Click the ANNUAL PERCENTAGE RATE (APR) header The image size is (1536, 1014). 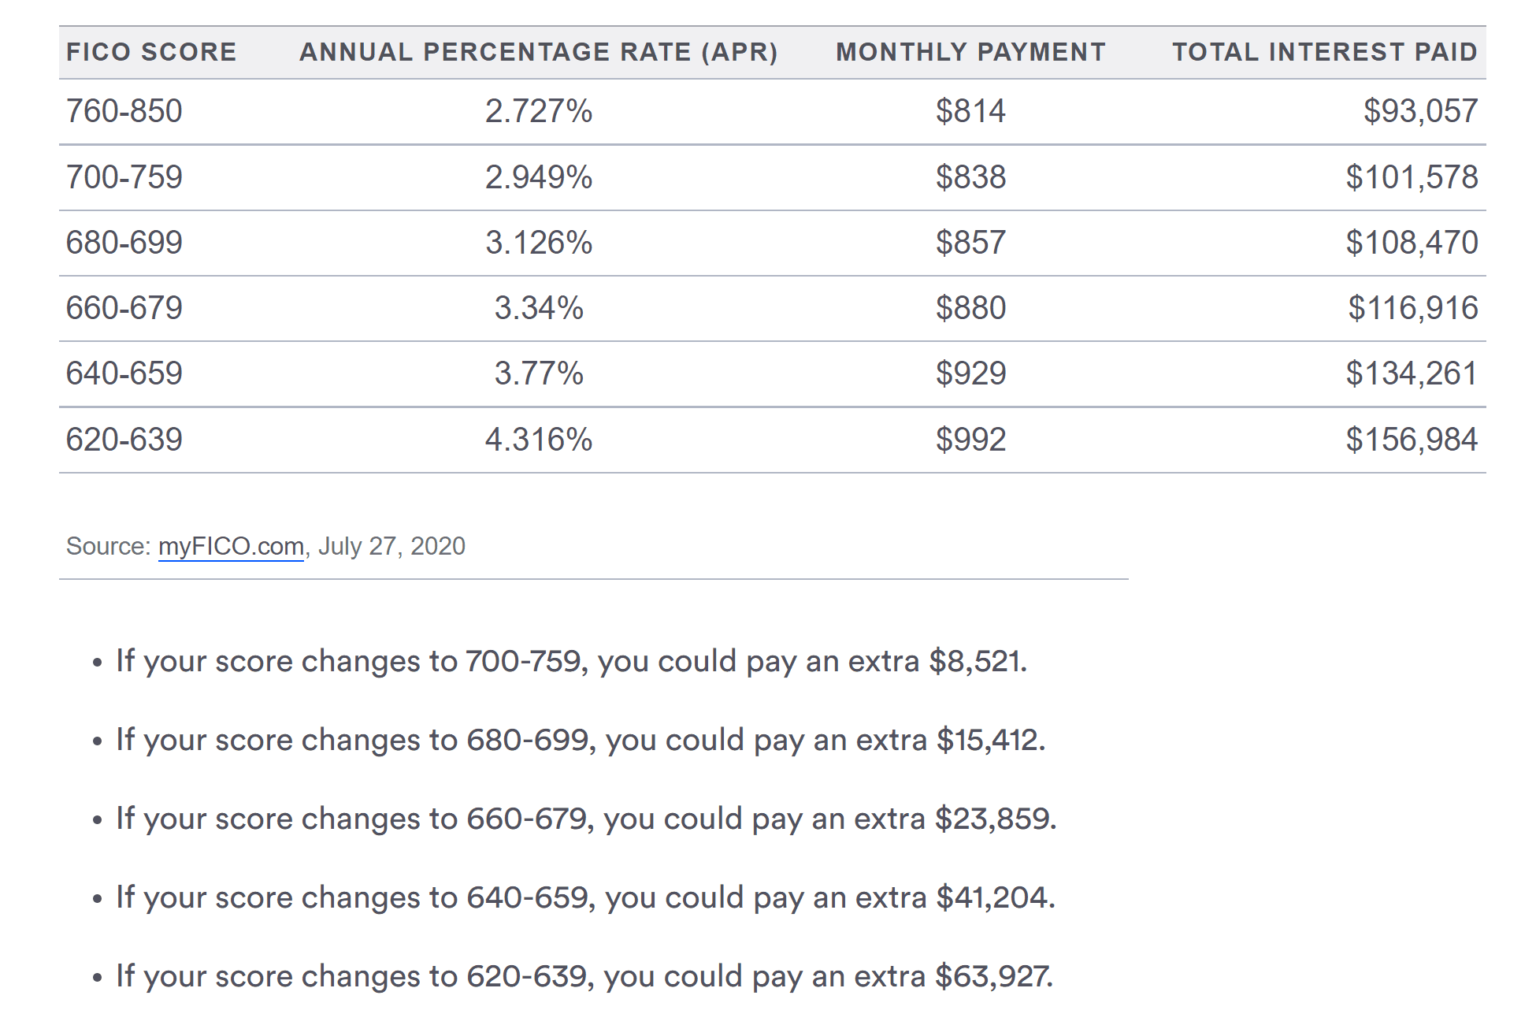tap(538, 52)
